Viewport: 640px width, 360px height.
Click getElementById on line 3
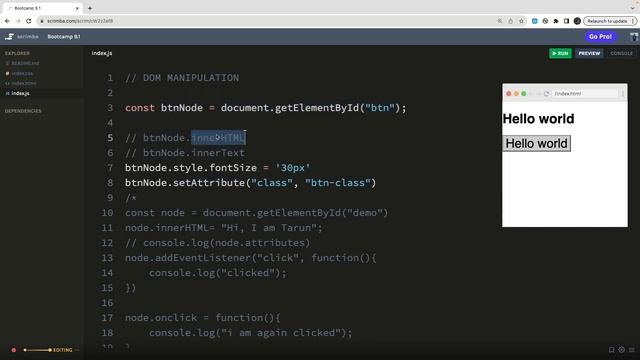point(317,108)
